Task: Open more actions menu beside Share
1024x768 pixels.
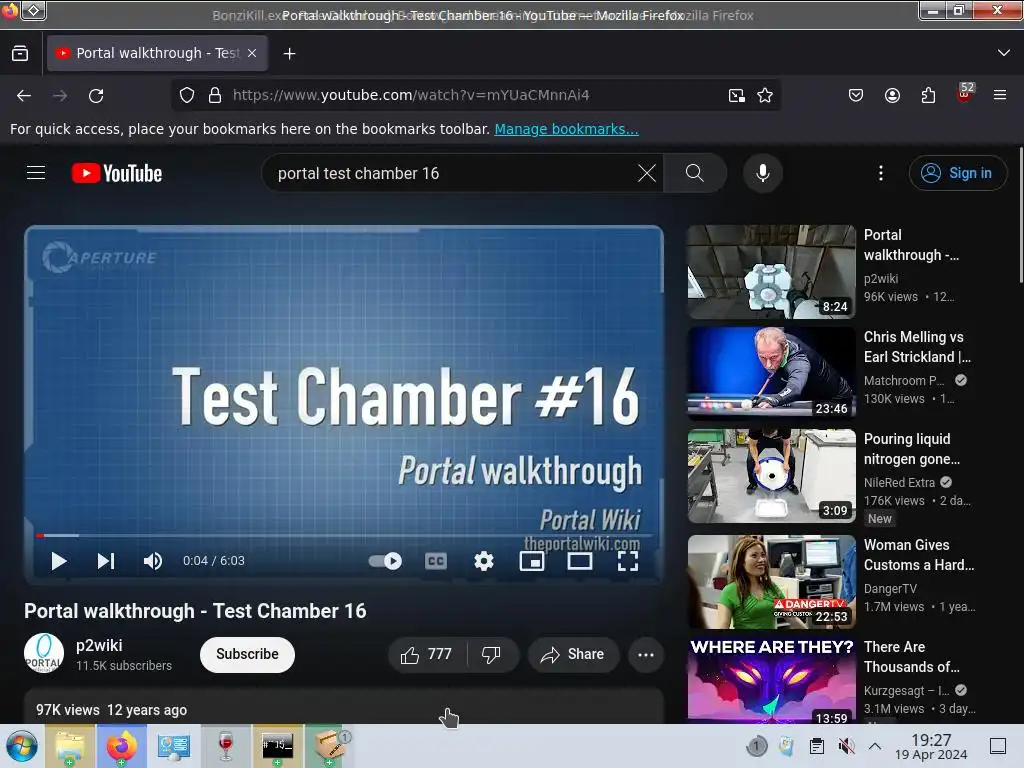Action: point(646,654)
